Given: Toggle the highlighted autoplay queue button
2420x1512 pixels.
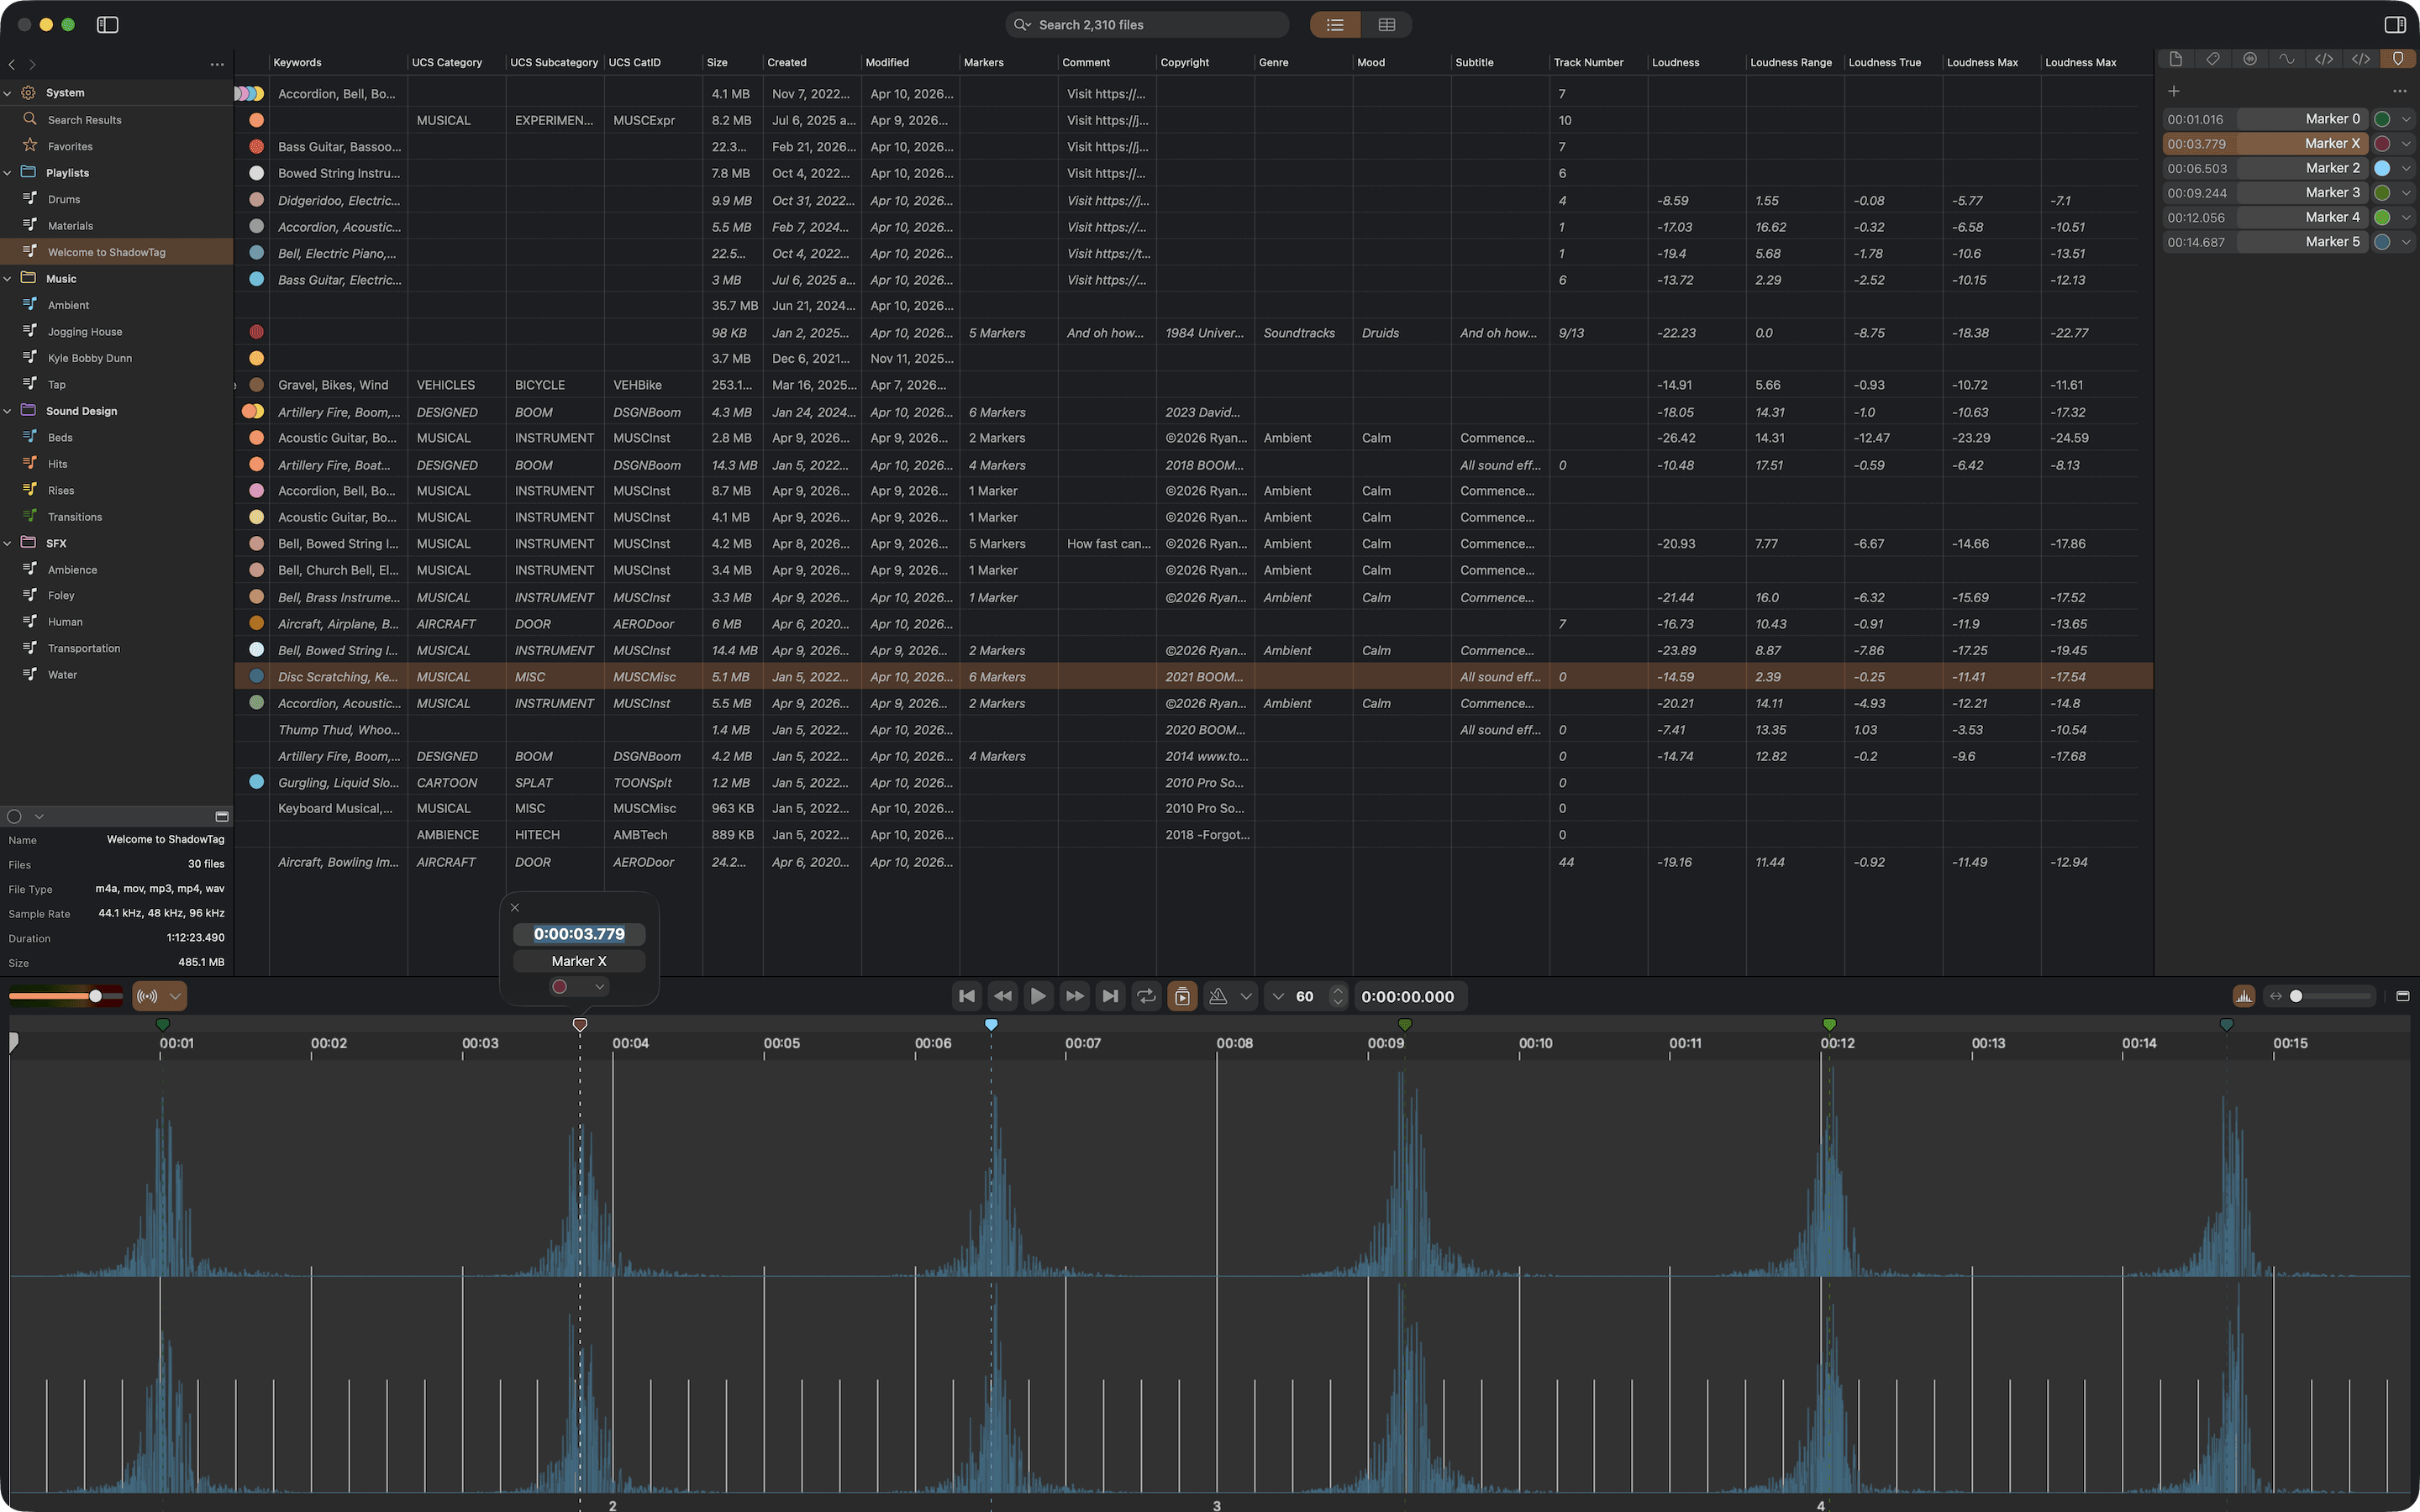Looking at the screenshot, I should coord(1182,996).
